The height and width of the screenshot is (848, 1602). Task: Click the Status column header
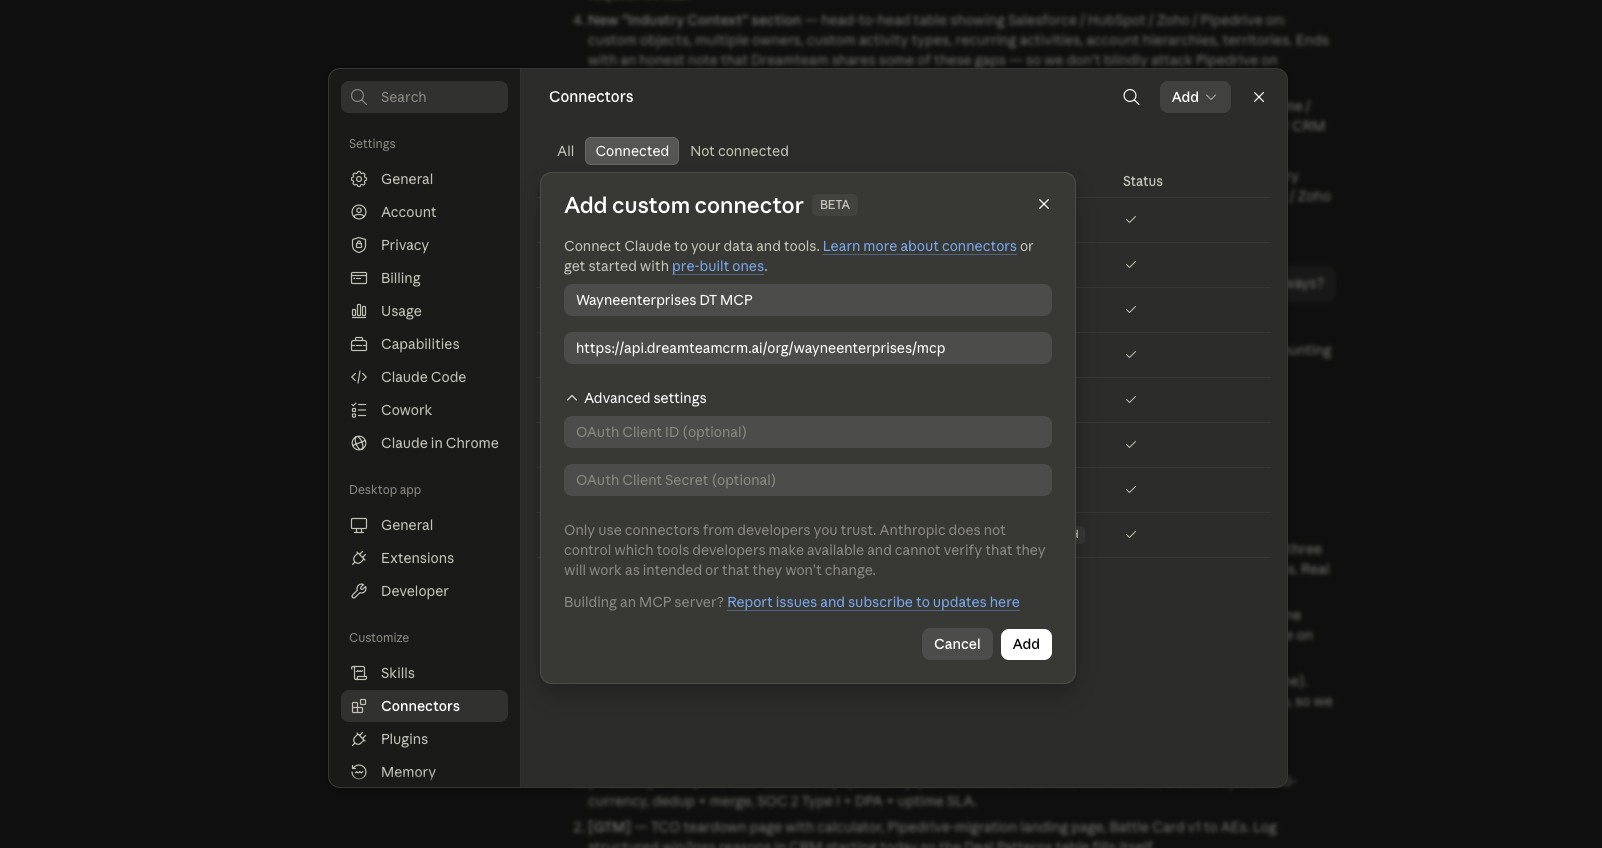[1143, 181]
